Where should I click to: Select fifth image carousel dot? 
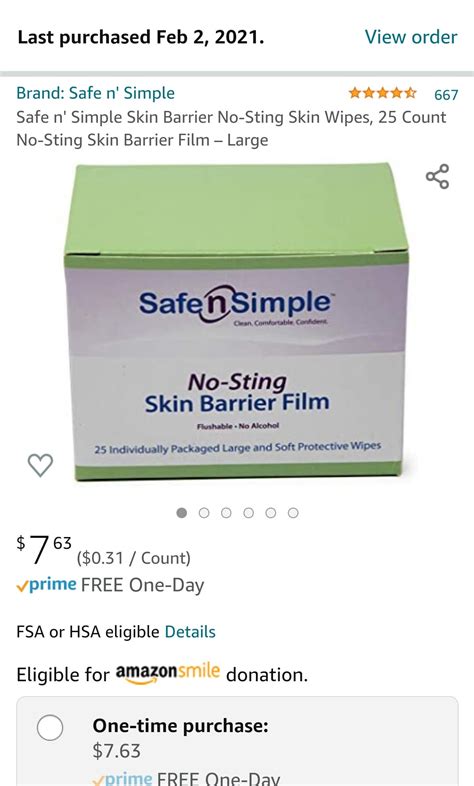(x=271, y=513)
